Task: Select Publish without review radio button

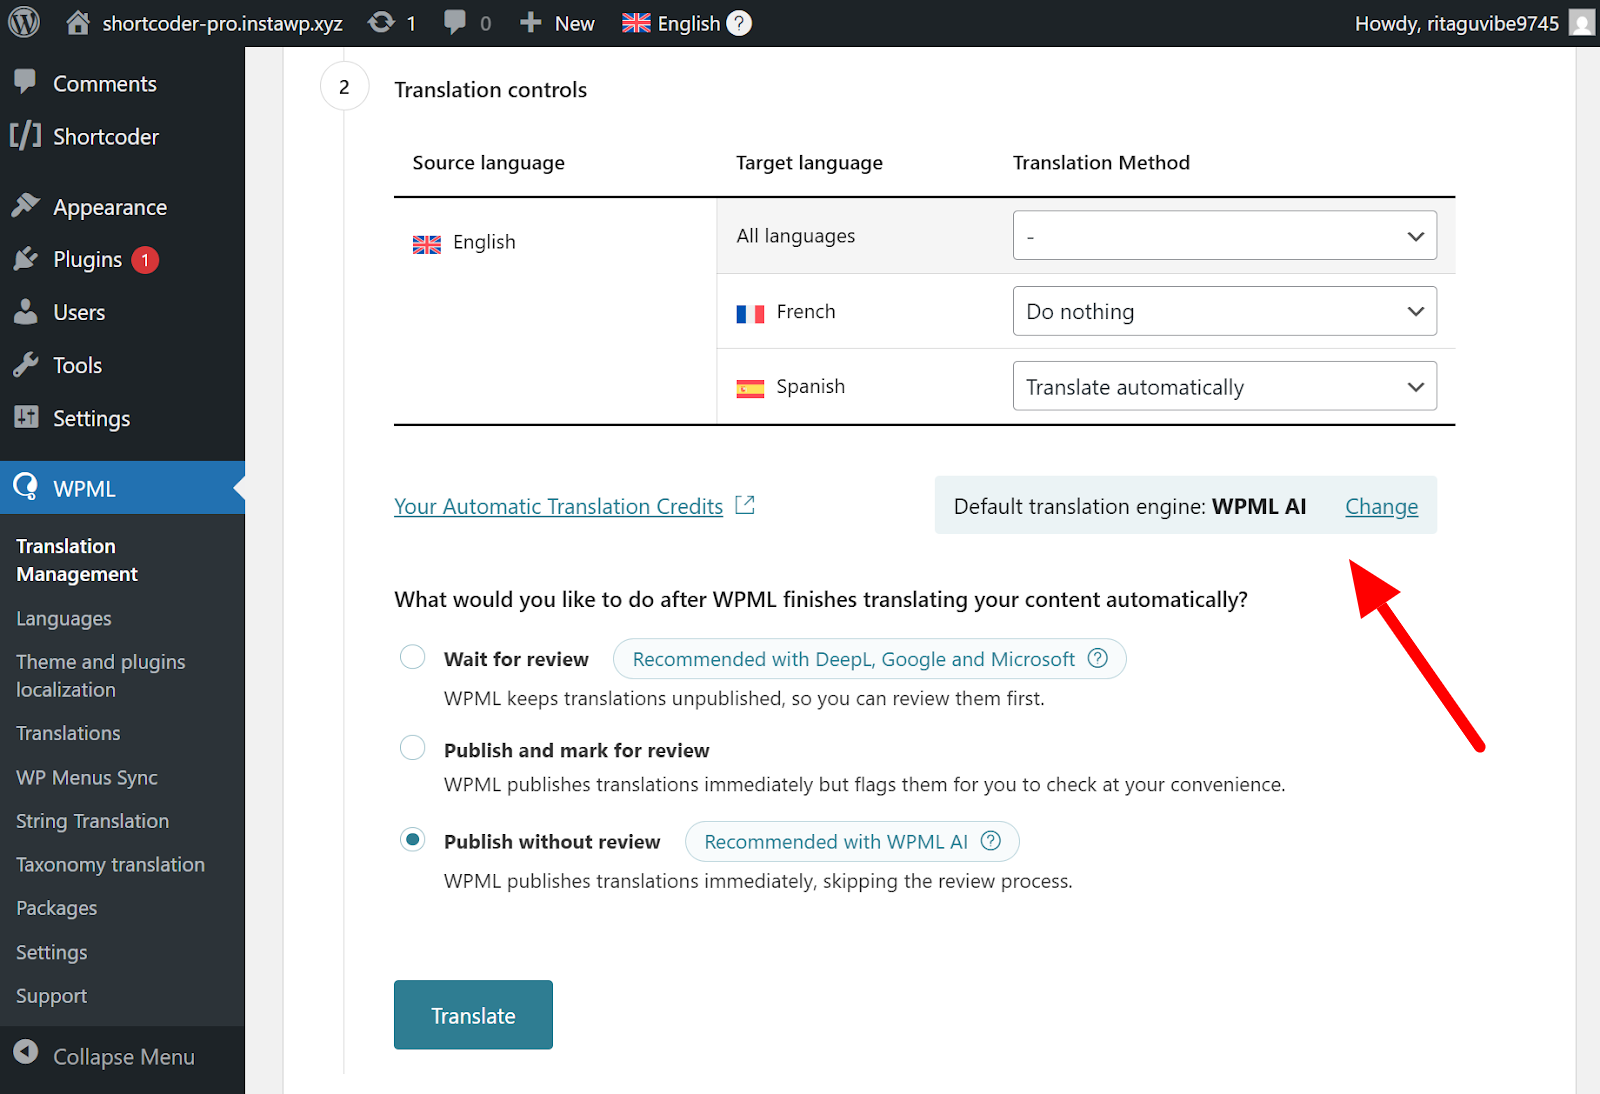Action: point(412,839)
